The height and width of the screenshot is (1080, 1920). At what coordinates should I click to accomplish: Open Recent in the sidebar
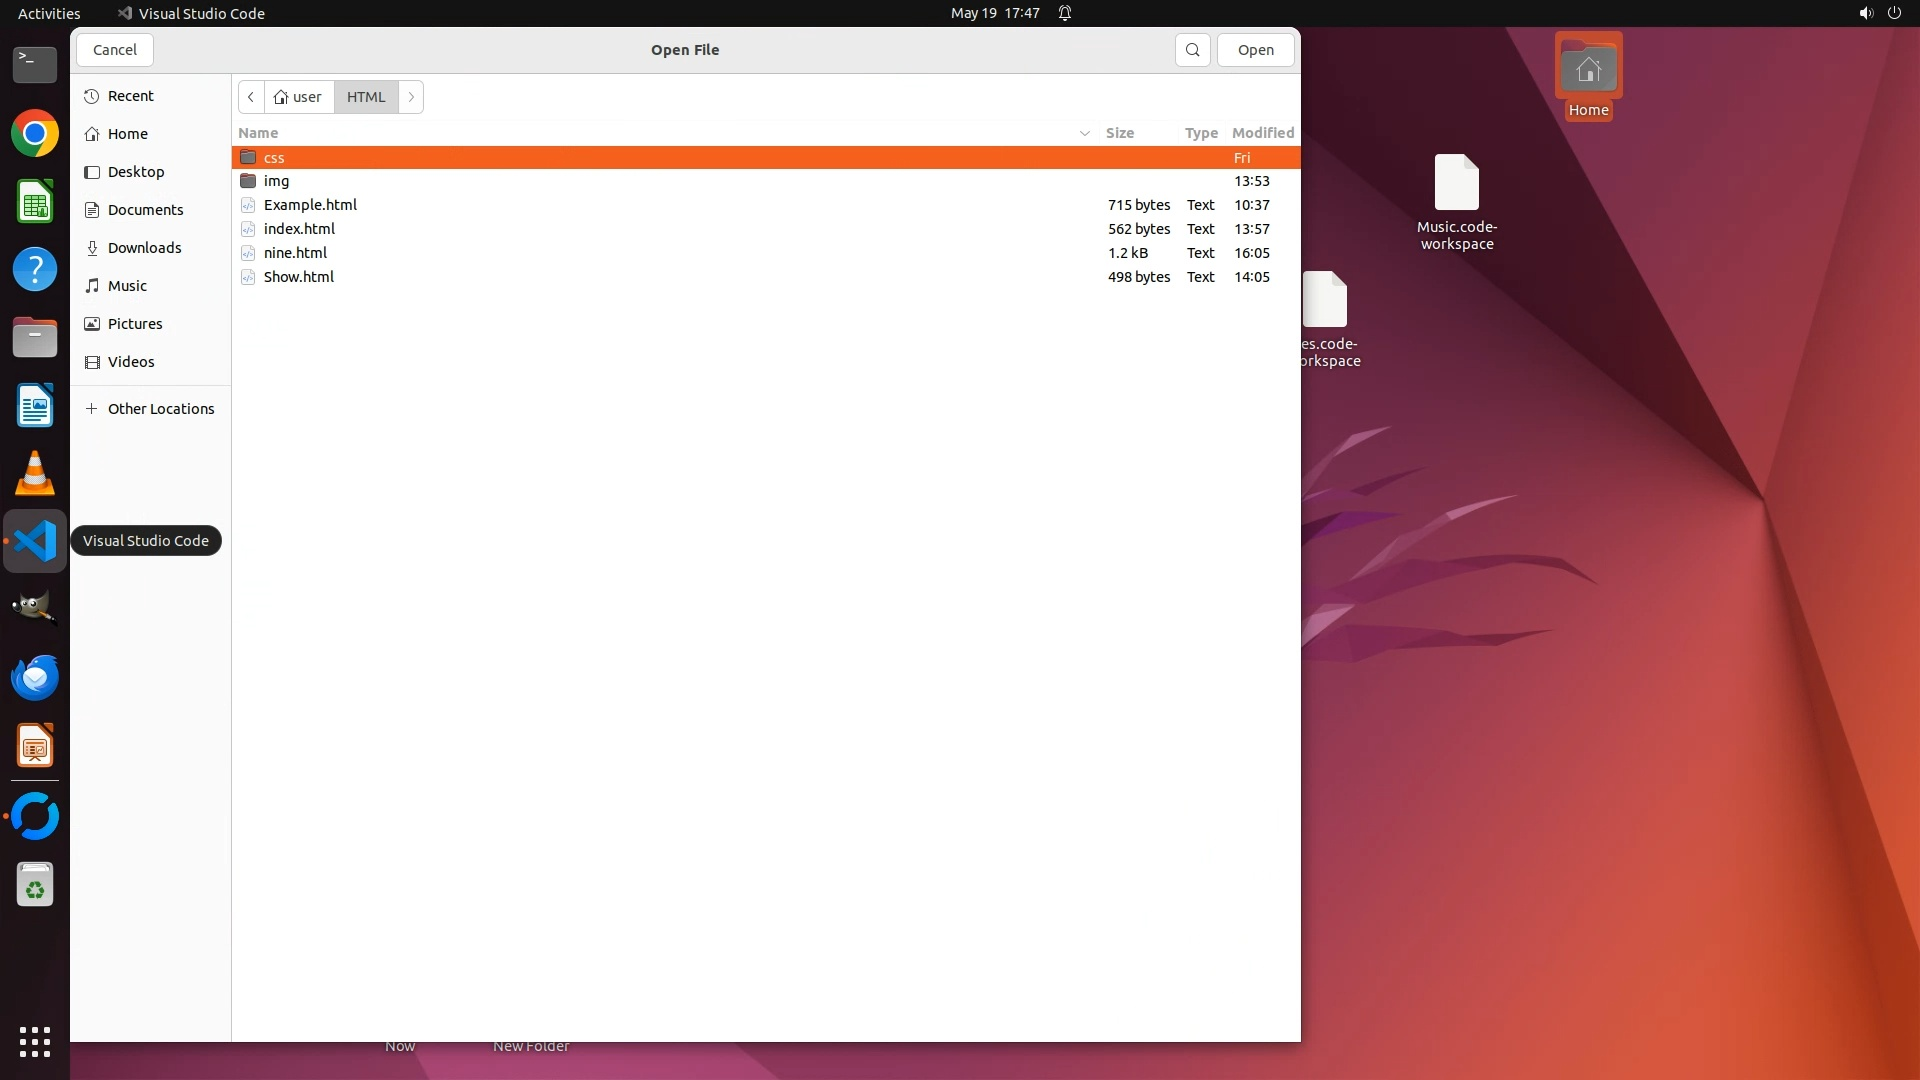[x=130, y=96]
